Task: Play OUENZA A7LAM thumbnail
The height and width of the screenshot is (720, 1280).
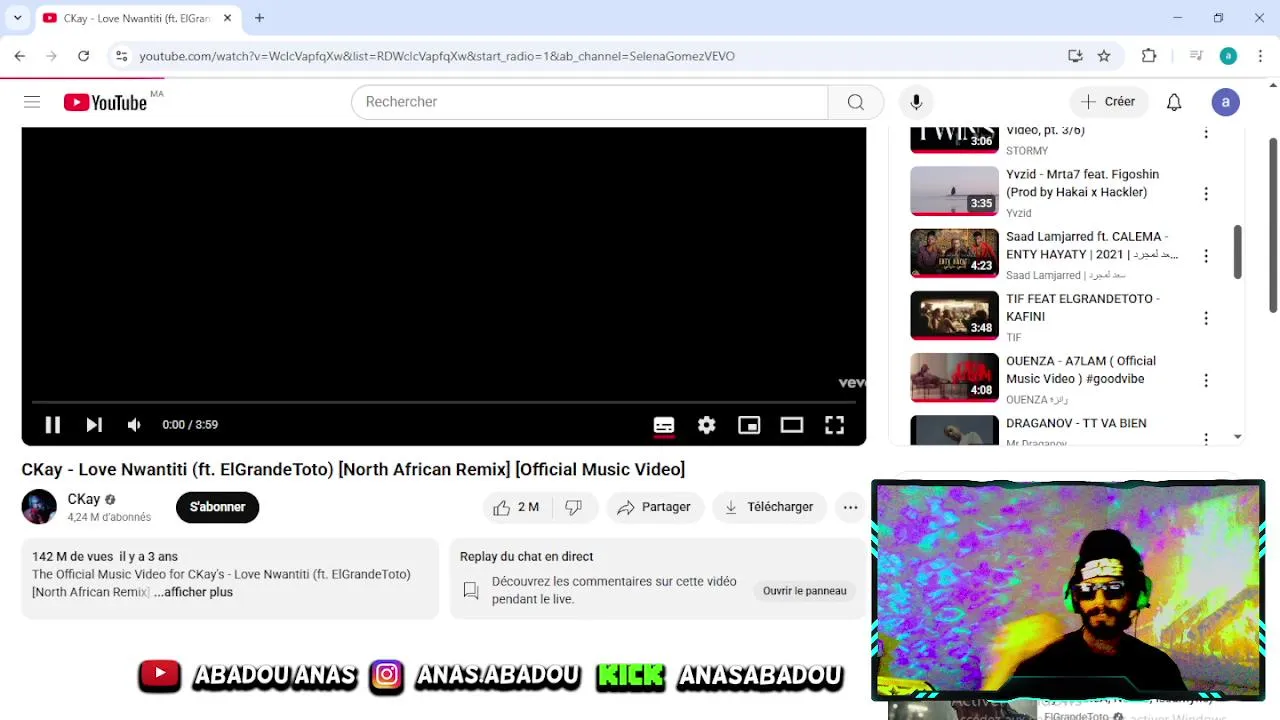Action: click(x=954, y=377)
